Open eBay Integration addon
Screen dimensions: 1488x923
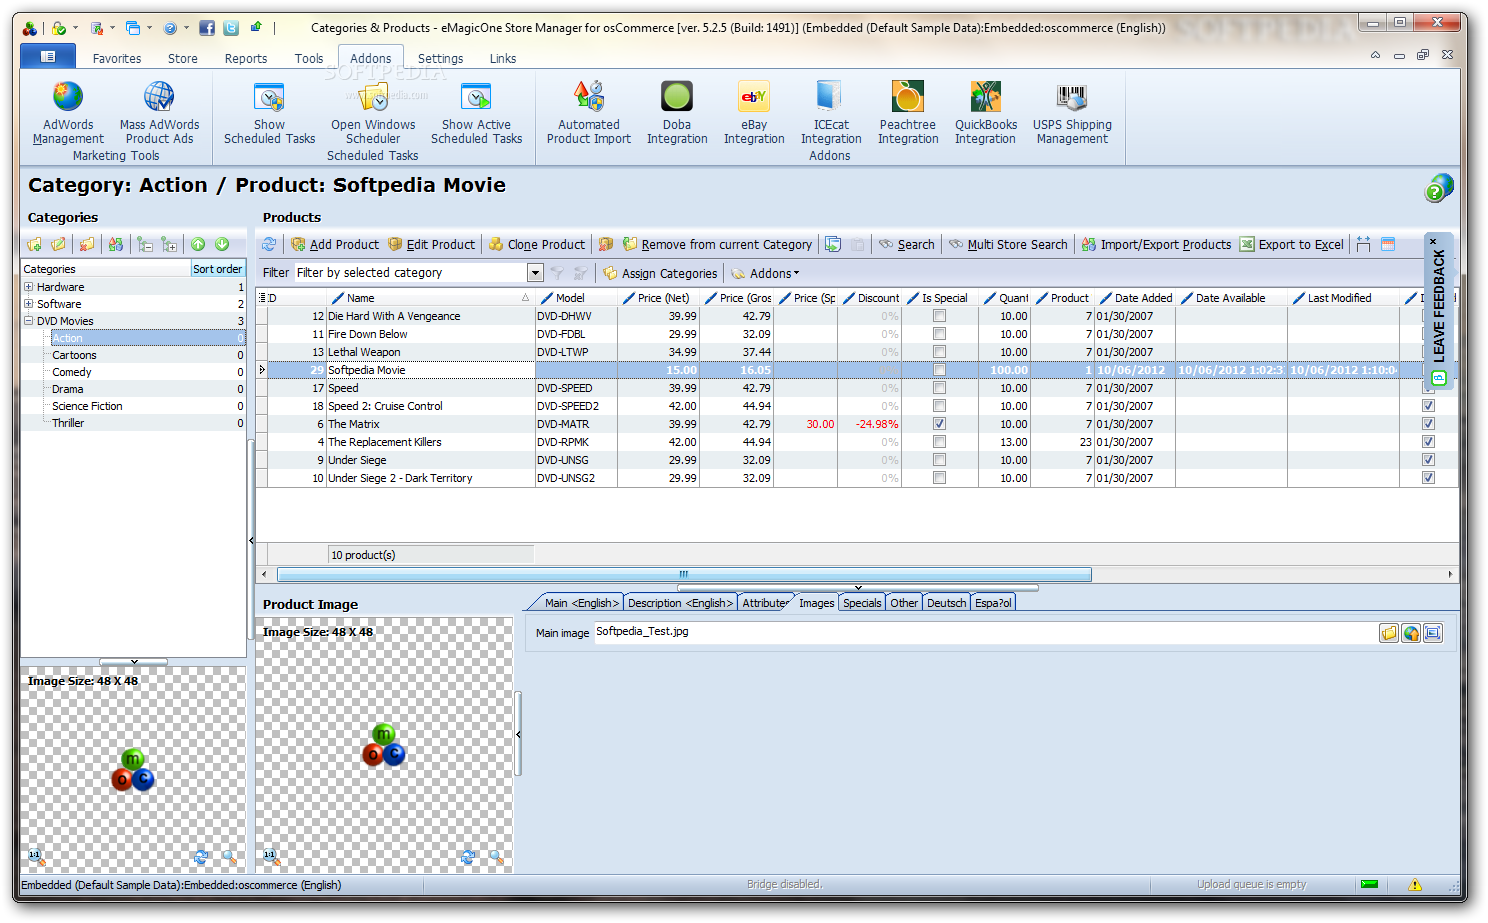pos(754,113)
